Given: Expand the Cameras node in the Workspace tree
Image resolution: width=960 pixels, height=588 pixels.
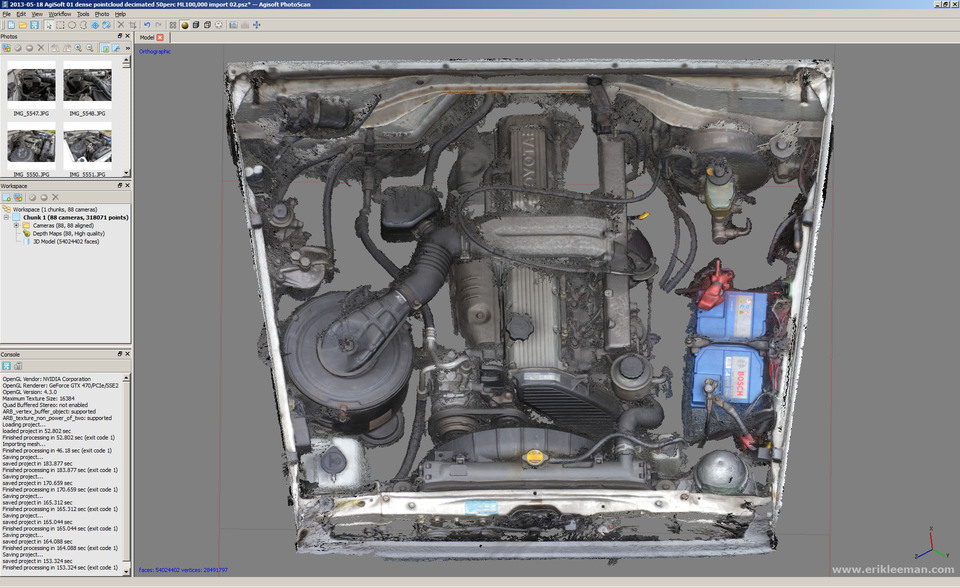Looking at the screenshot, I should (17, 225).
